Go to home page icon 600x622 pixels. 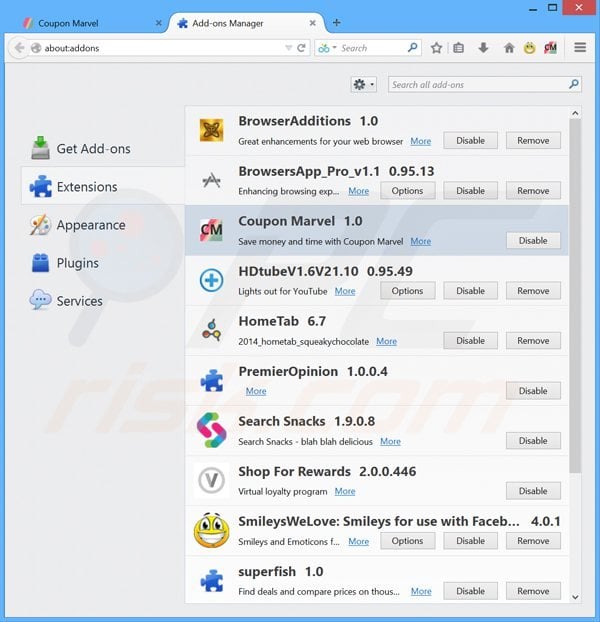click(x=509, y=48)
